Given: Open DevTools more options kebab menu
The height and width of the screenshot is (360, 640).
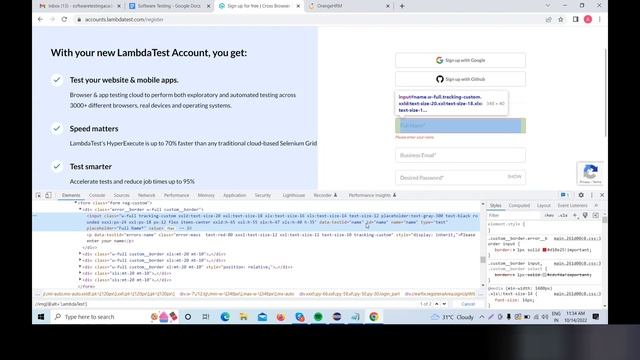Looking at the screenshot, I should click(592, 195).
